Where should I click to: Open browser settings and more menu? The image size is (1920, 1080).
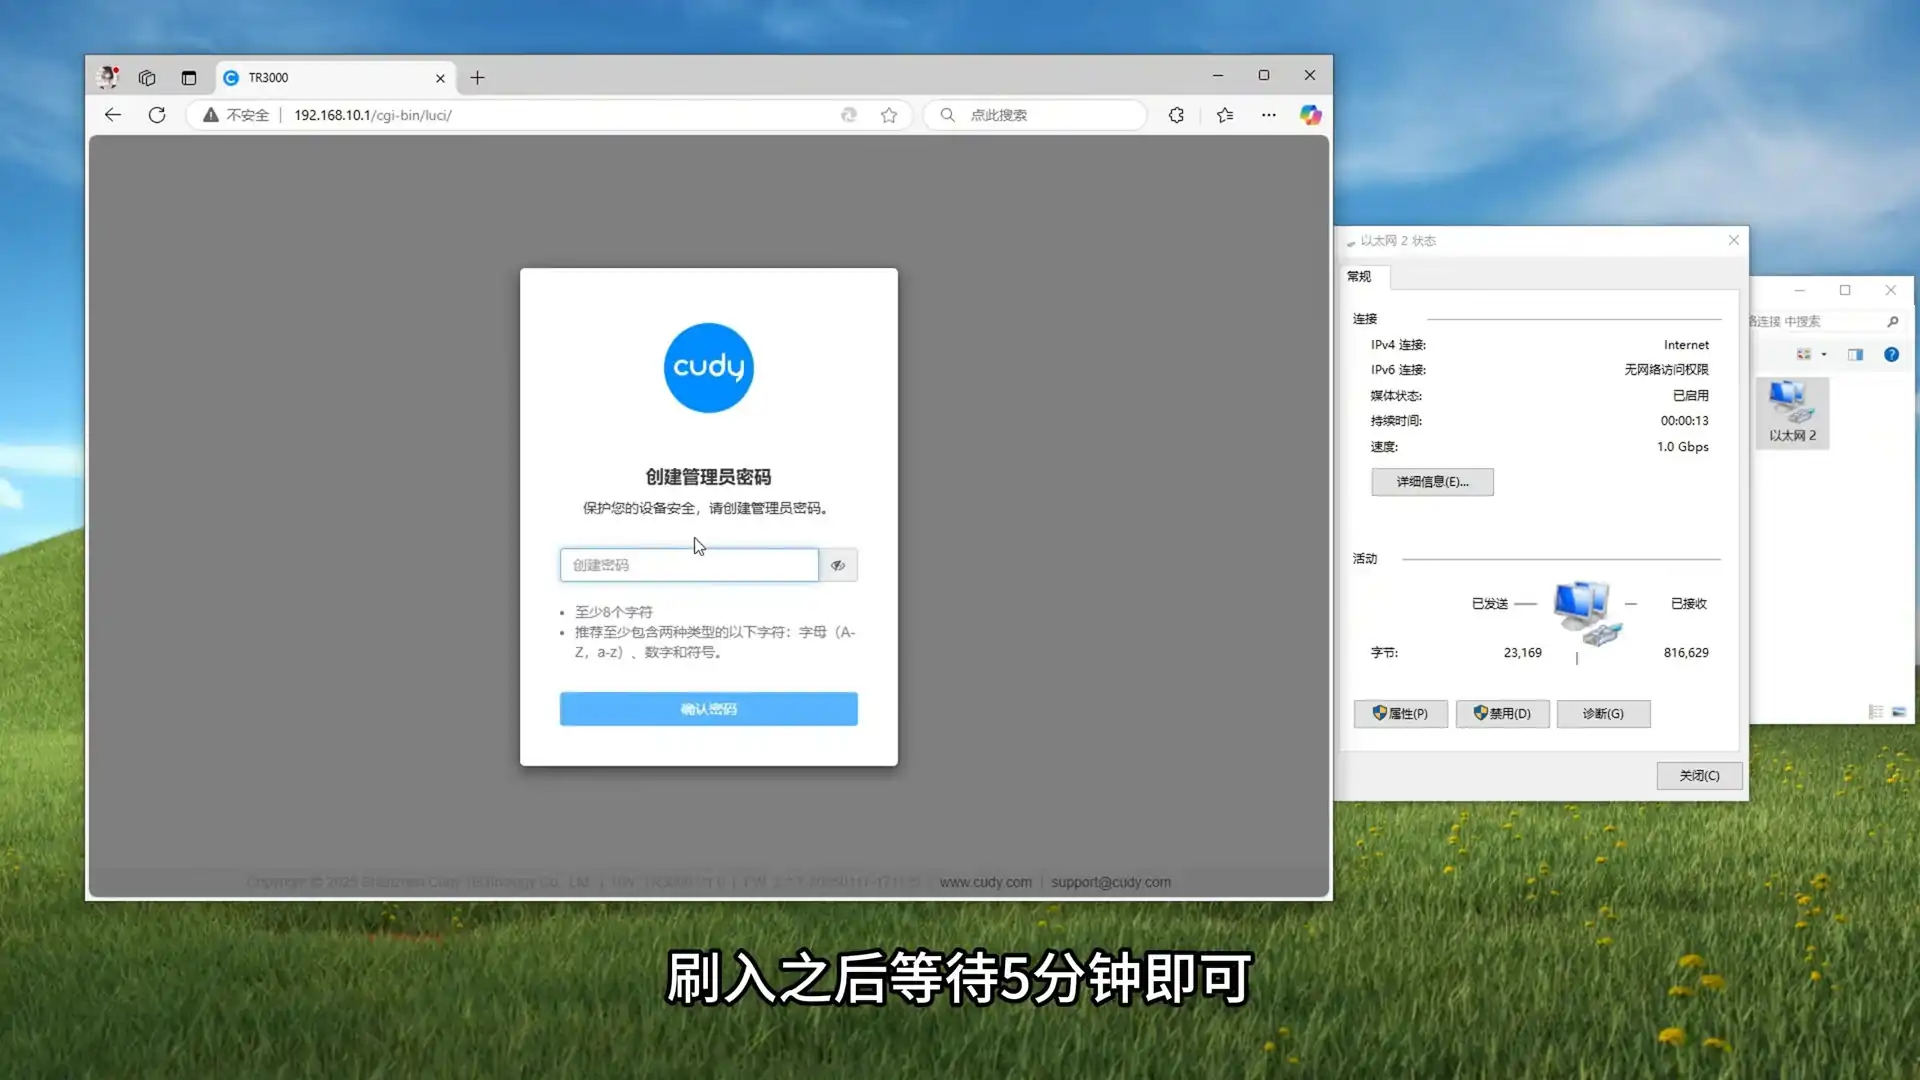(1269, 115)
